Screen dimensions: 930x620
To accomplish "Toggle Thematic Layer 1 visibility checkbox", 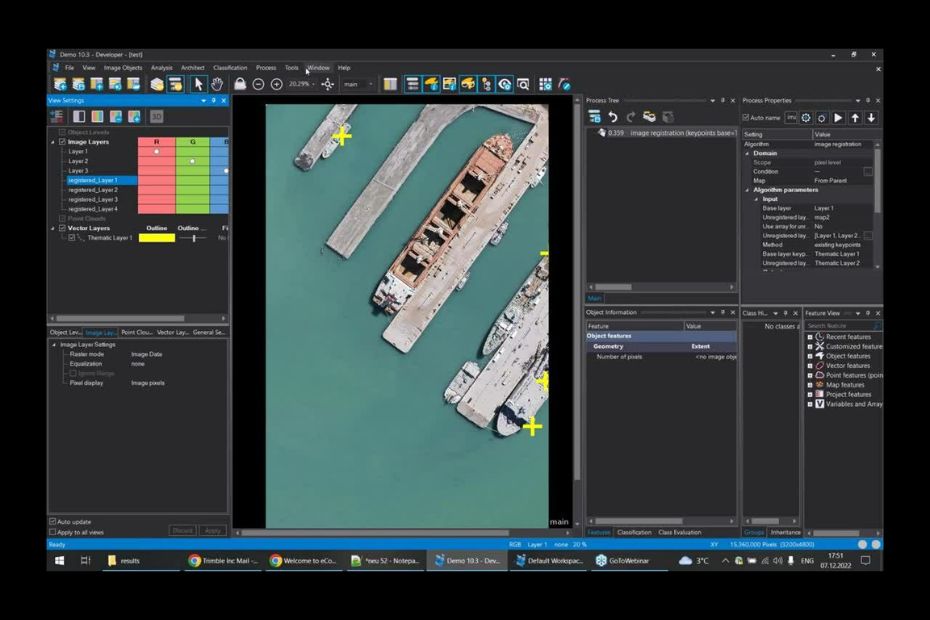I will [72, 237].
